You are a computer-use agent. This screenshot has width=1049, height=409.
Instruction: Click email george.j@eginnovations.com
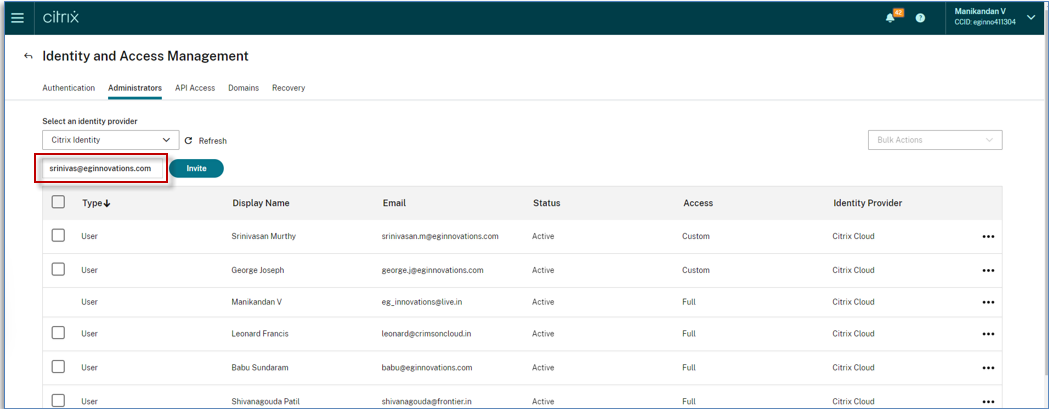(433, 270)
